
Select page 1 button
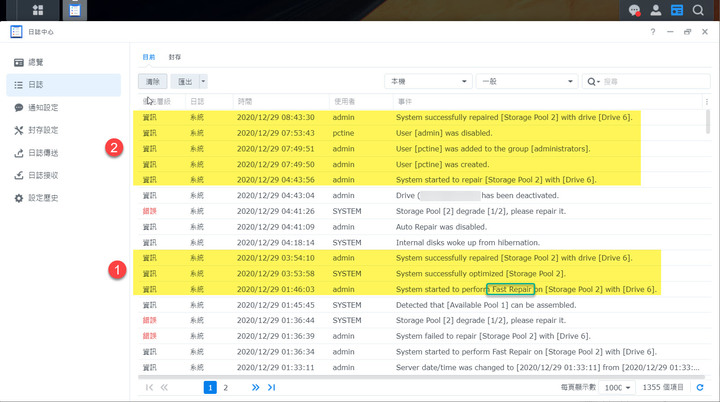tap(210, 387)
